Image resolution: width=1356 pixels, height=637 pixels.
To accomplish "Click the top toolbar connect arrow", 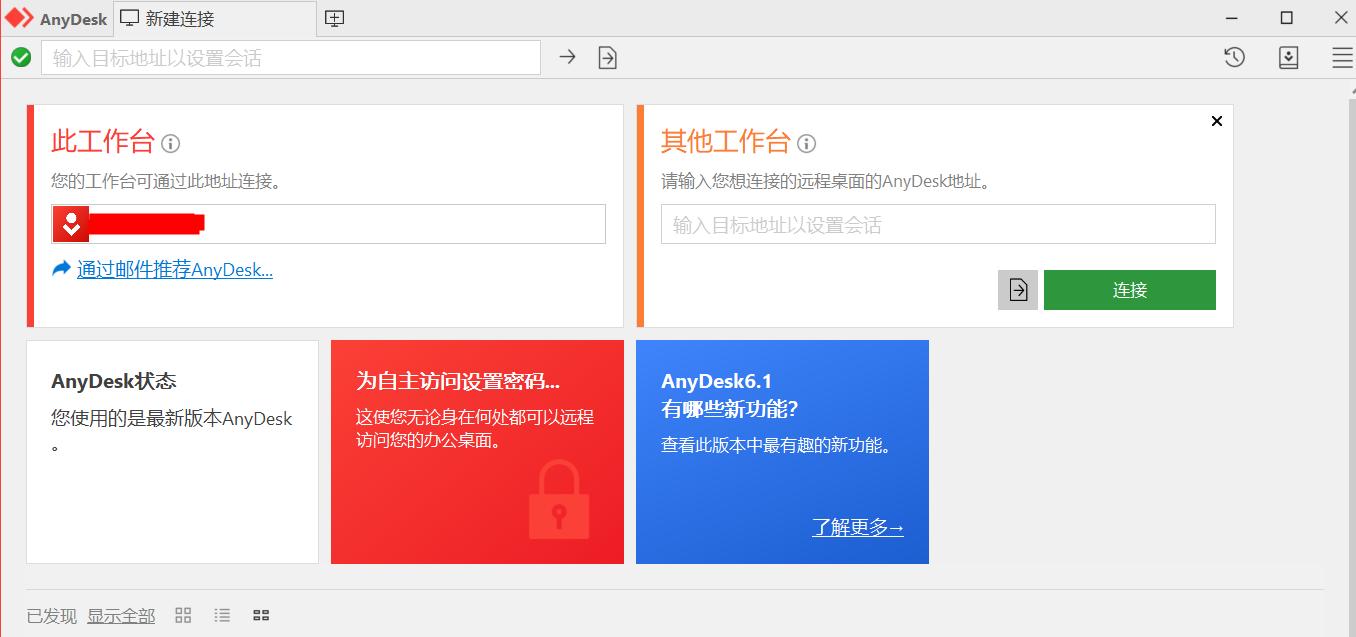I will point(567,58).
